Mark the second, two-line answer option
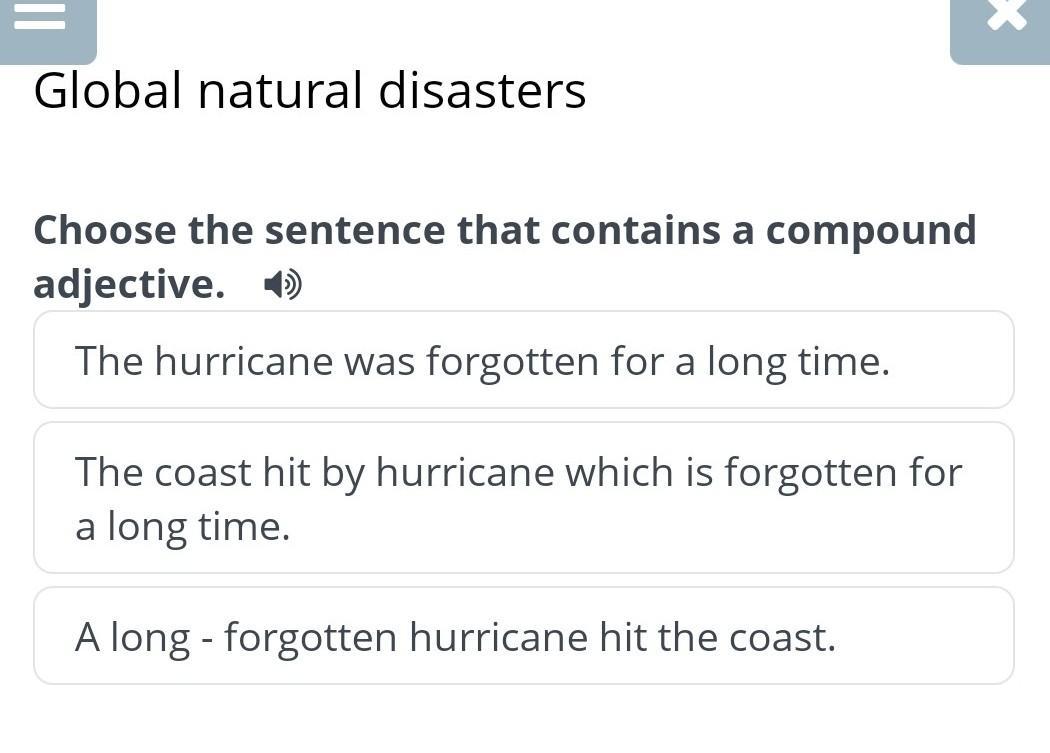 tap(523, 498)
